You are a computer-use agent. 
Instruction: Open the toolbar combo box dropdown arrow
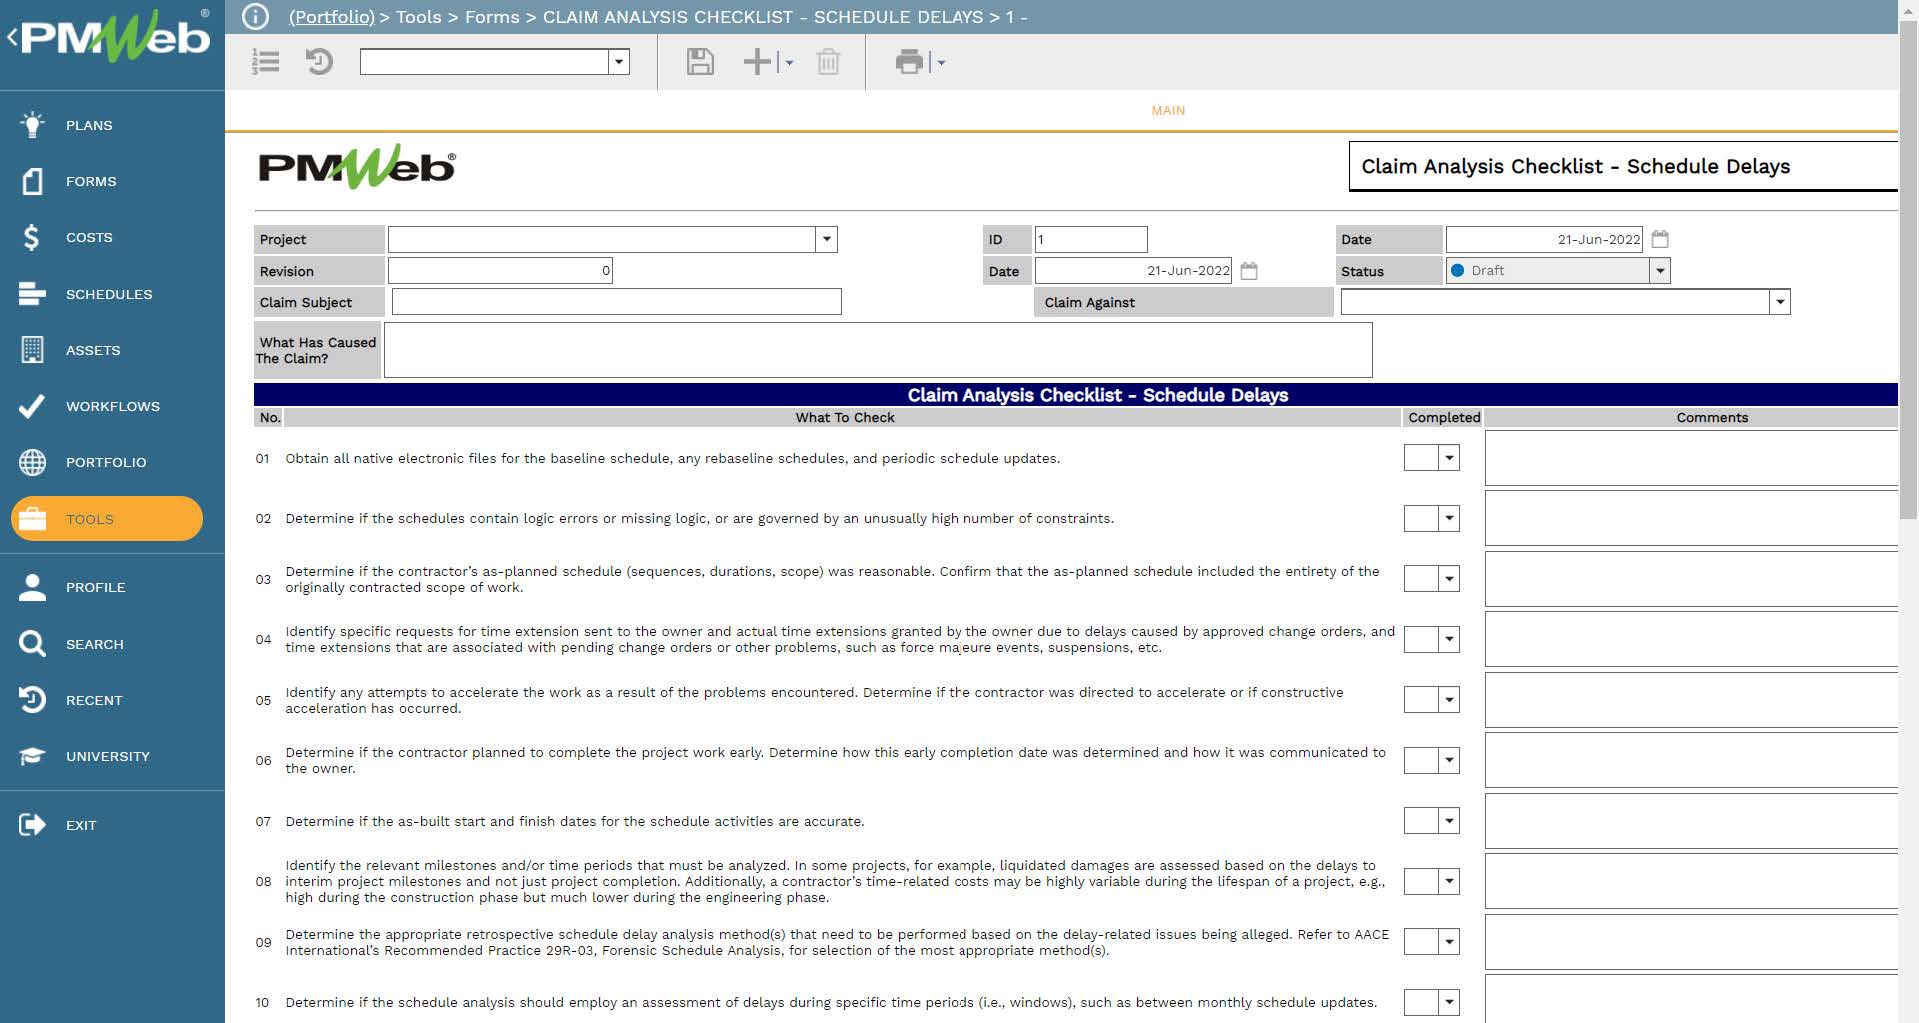(x=619, y=62)
